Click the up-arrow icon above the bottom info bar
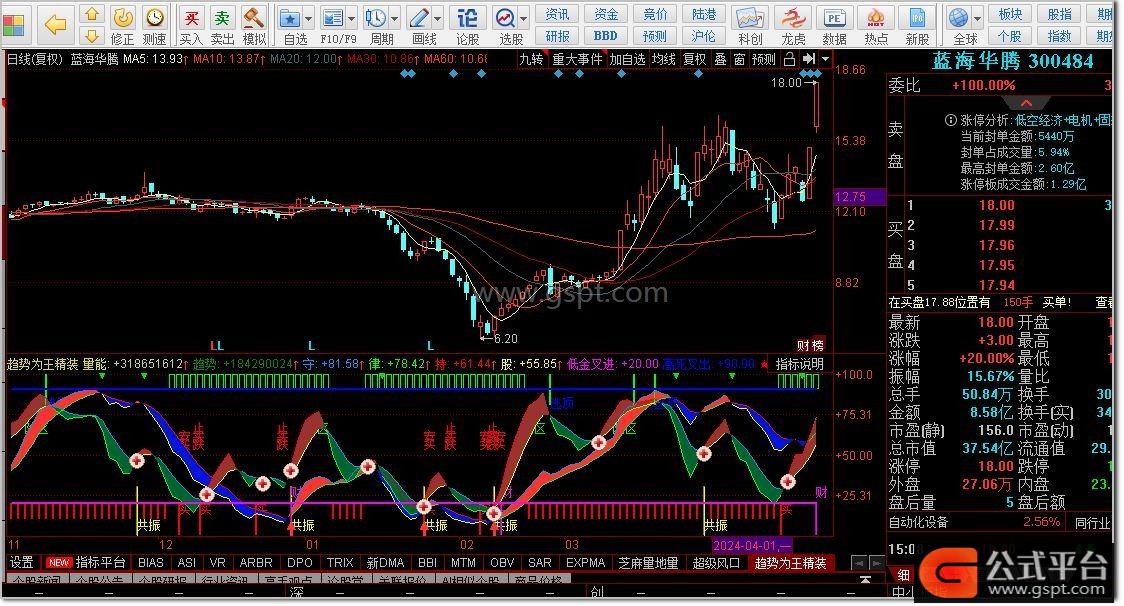1124x606 pixels. [x=865, y=579]
